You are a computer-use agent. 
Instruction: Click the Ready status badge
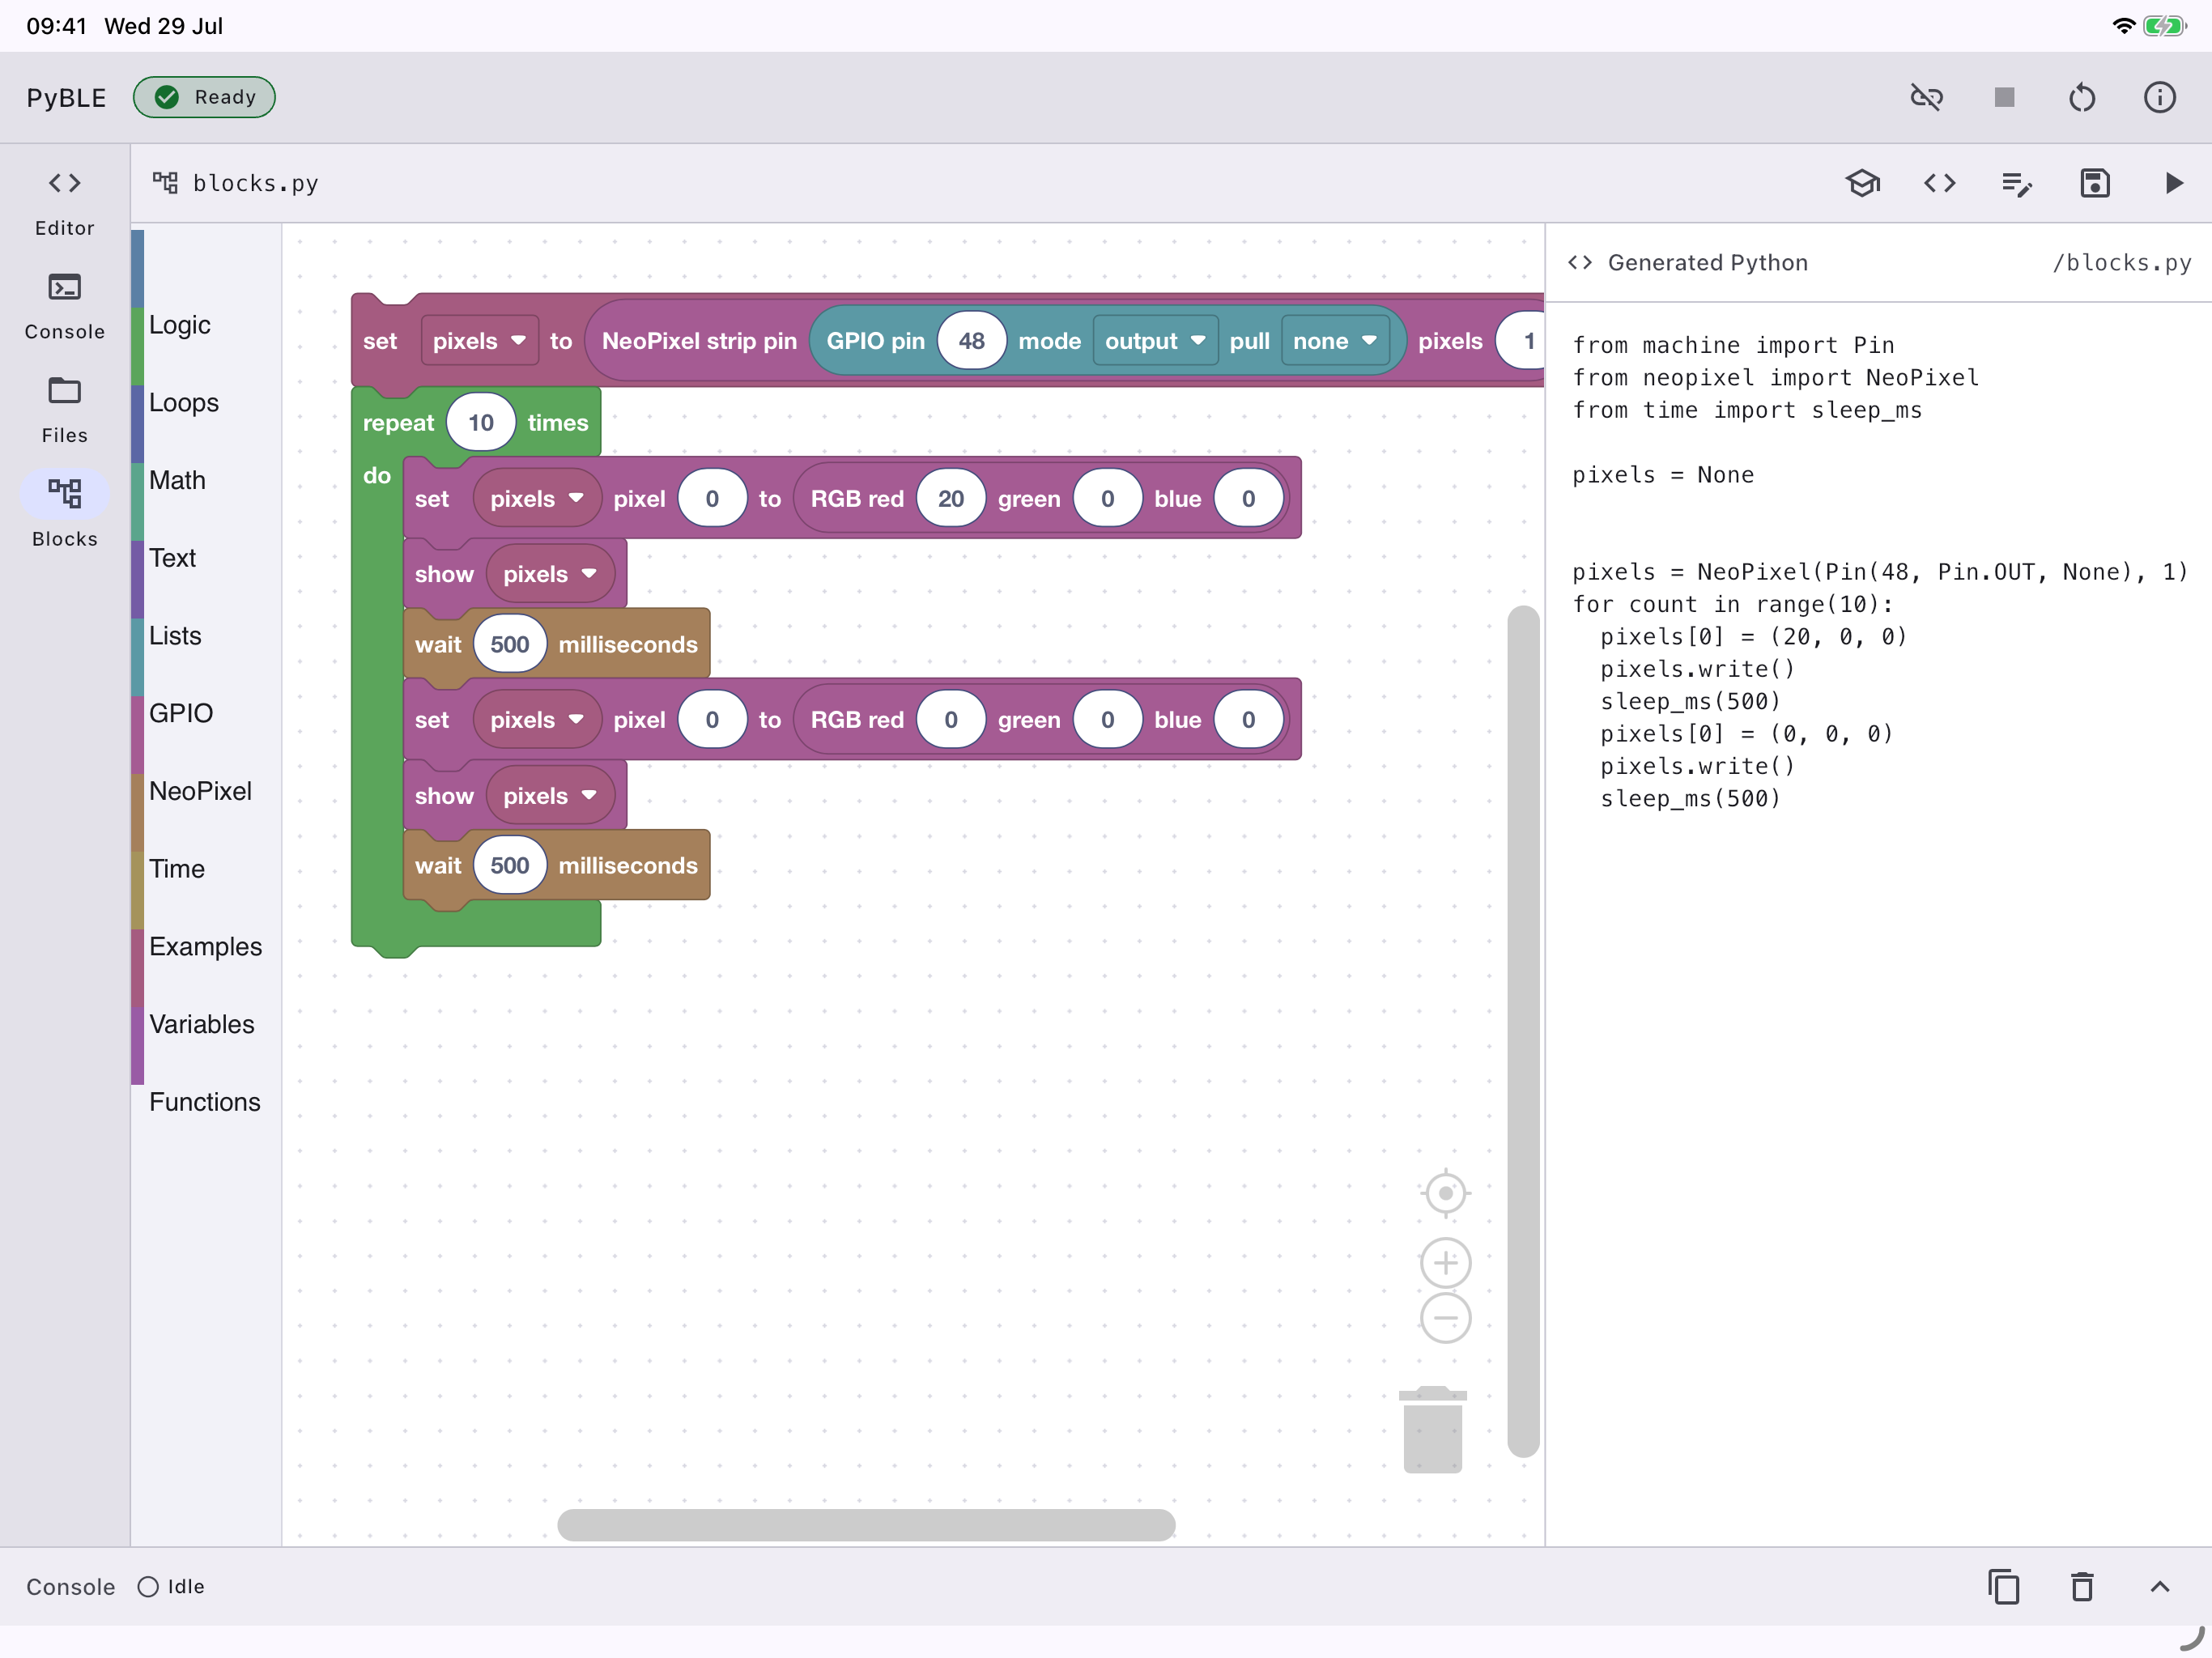204,97
